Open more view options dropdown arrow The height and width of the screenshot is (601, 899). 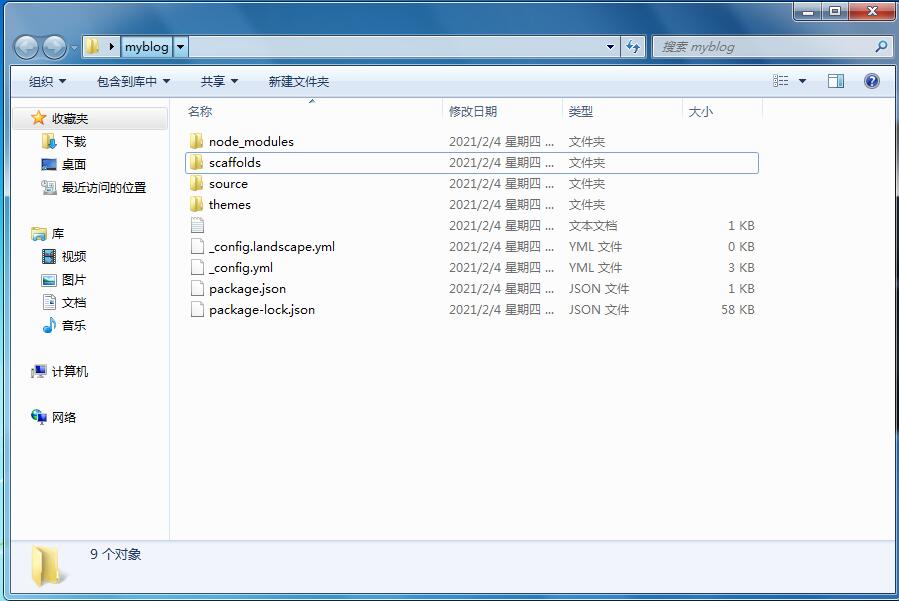click(x=803, y=81)
